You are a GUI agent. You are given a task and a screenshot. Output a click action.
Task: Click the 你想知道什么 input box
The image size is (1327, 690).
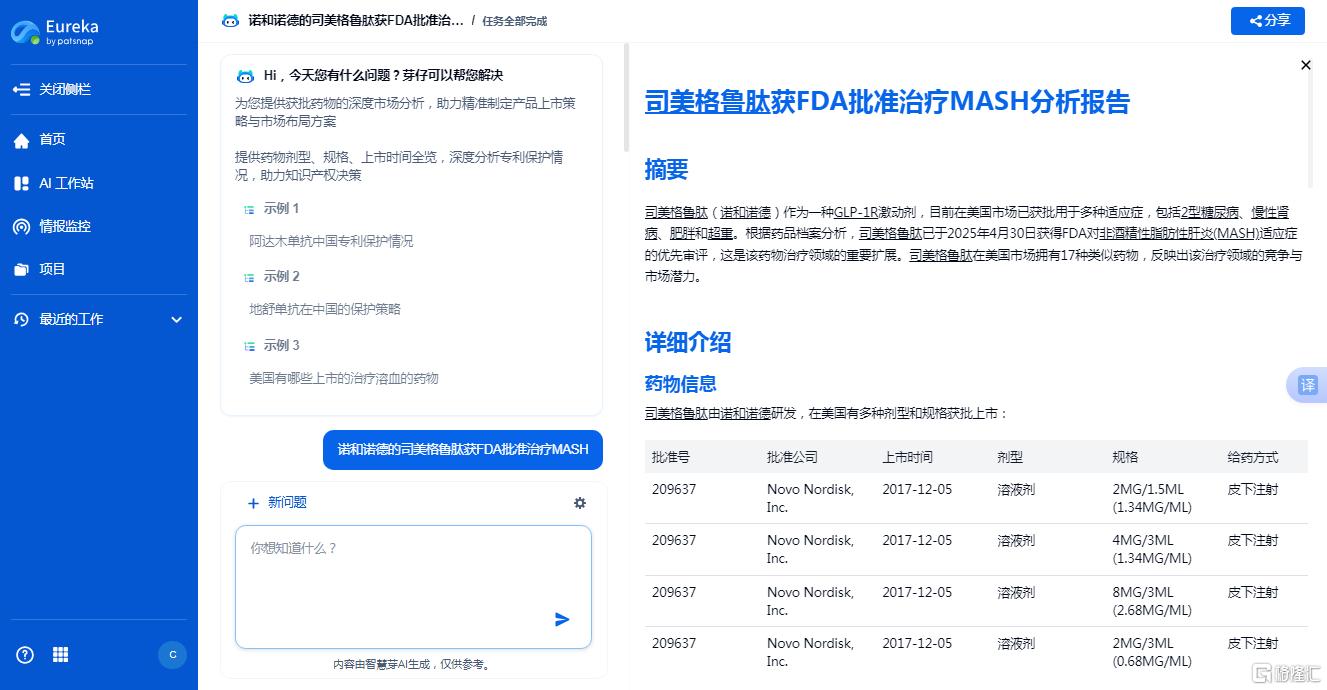point(413,587)
